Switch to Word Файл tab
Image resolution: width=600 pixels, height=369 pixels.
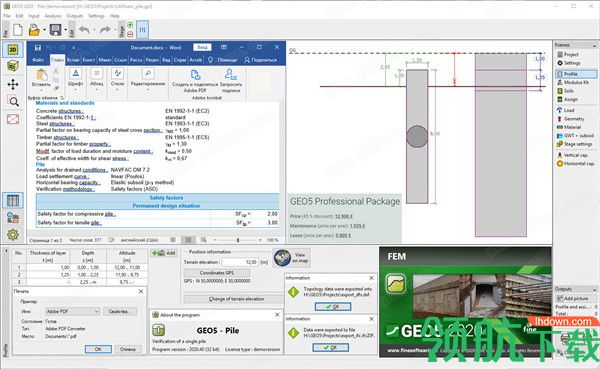coord(38,60)
